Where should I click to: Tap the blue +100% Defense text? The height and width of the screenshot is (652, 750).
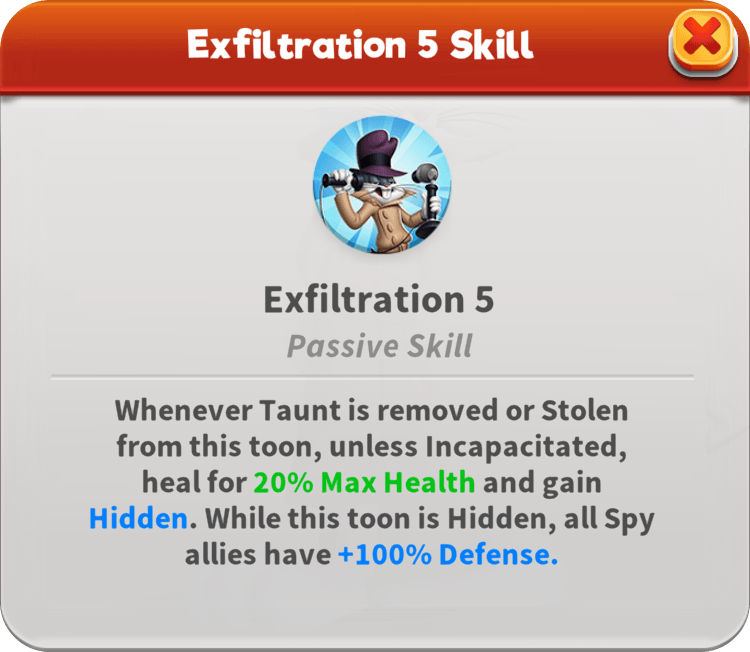coord(448,554)
